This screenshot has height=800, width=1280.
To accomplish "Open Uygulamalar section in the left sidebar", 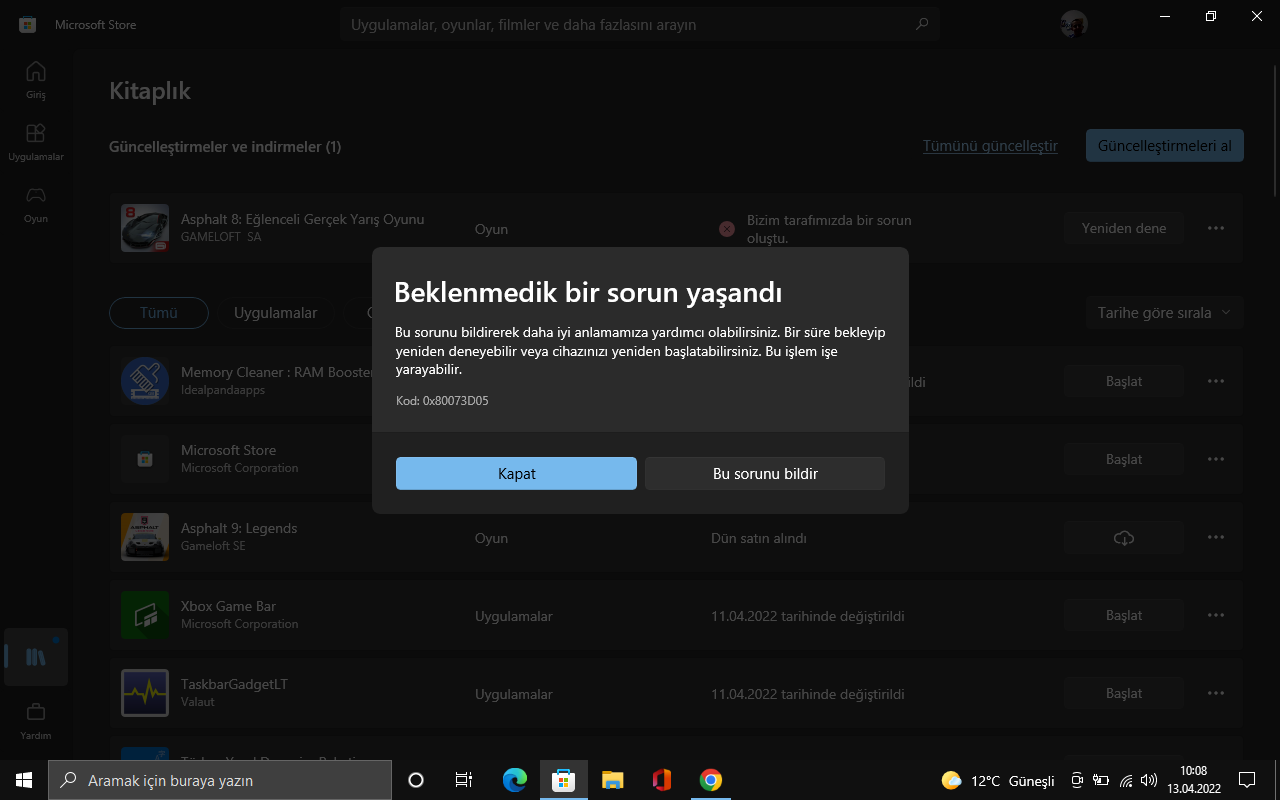I will [36, 142].
